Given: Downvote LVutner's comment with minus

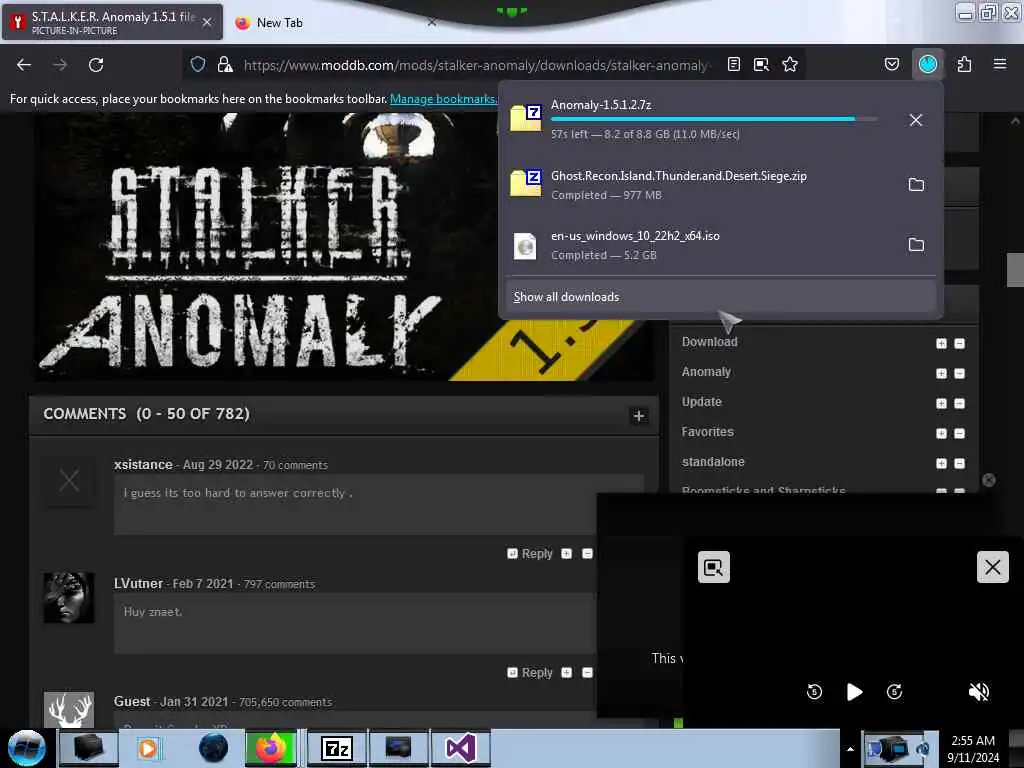Looking at the screenshot, I should 587,673.
